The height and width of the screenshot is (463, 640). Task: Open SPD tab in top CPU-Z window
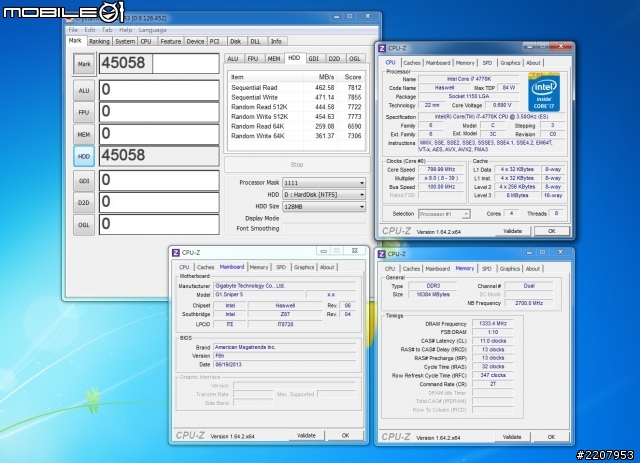tap(487, 63)
